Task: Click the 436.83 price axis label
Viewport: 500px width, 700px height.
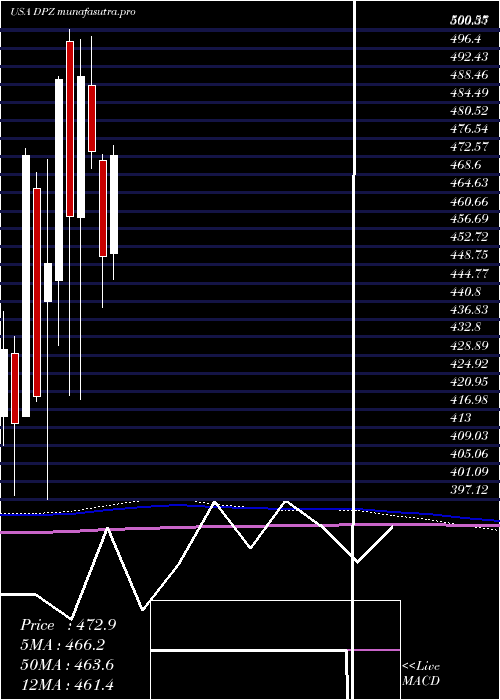Action: coord(469,309)
